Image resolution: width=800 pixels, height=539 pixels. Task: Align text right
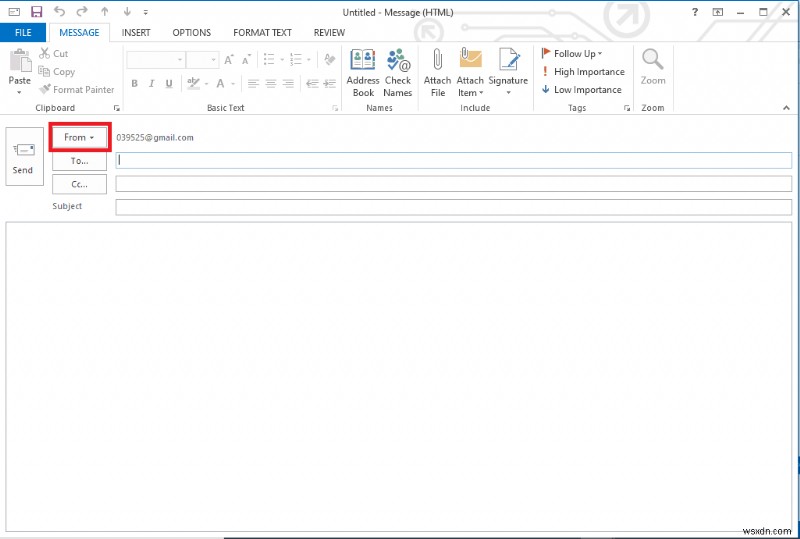point(288,83)
